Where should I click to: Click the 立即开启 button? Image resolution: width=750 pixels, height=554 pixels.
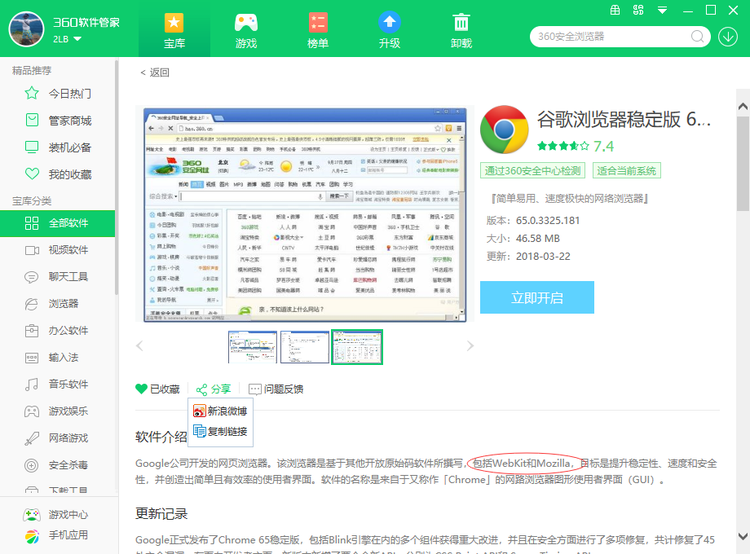click(x=537, y=298)
